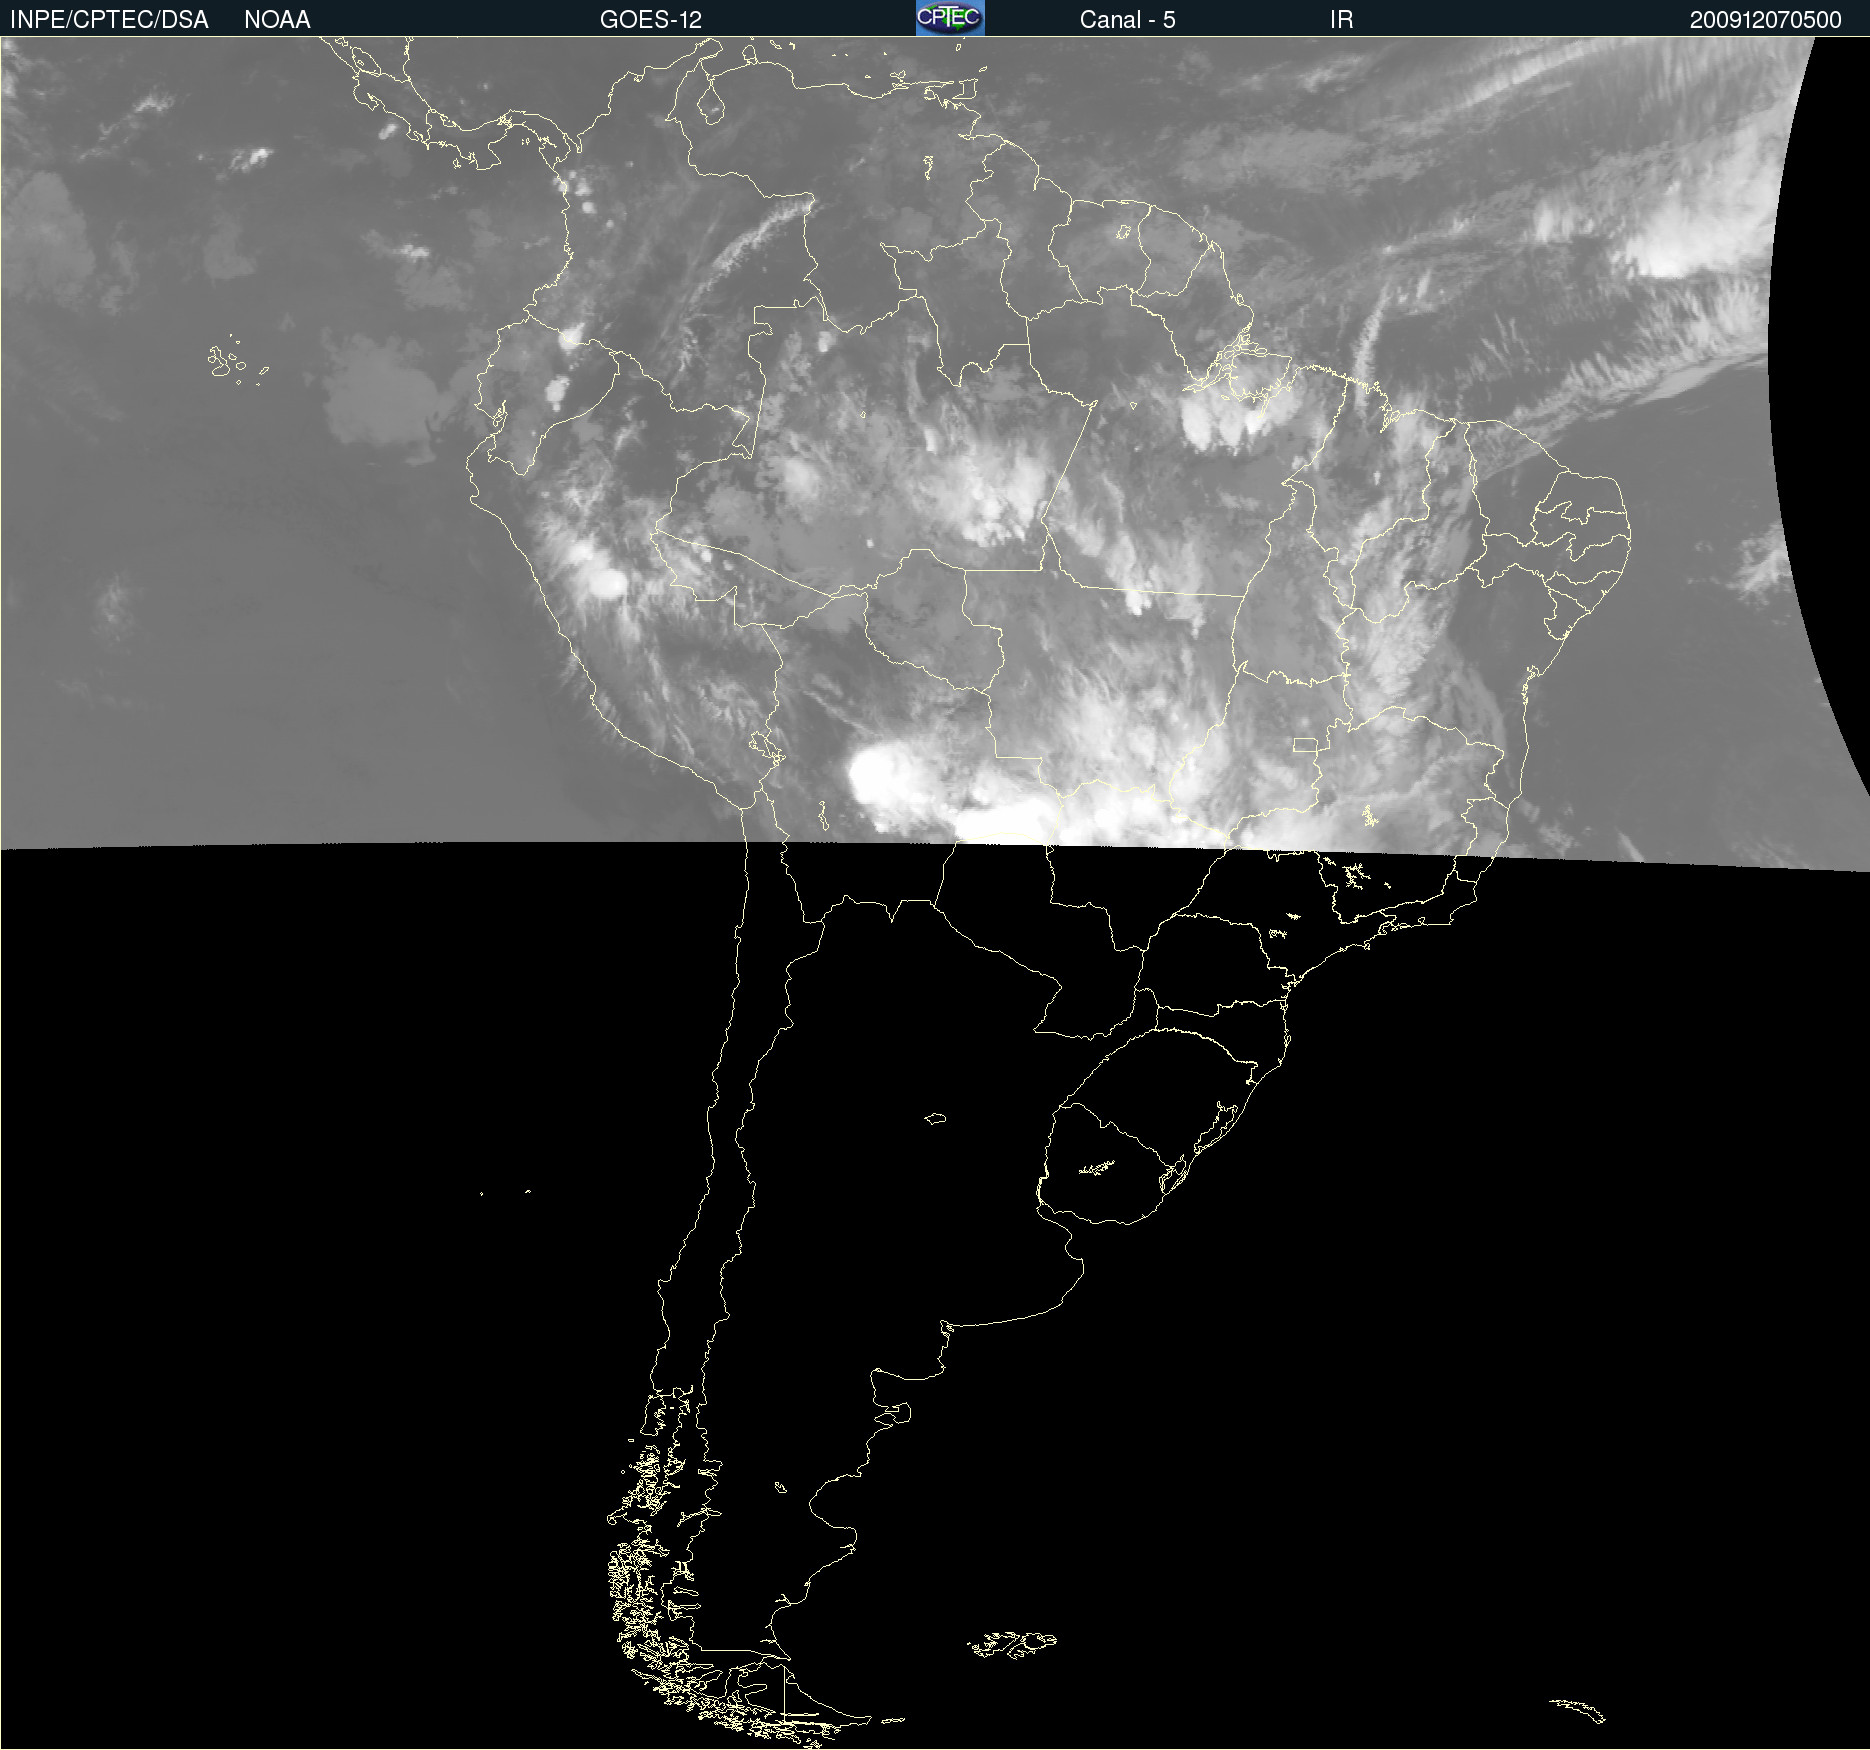Image resolution: width=1870 pixels, height=1750 pixels.
Task: Click the Canal - 5 label
Action: tap(1127, 20)
